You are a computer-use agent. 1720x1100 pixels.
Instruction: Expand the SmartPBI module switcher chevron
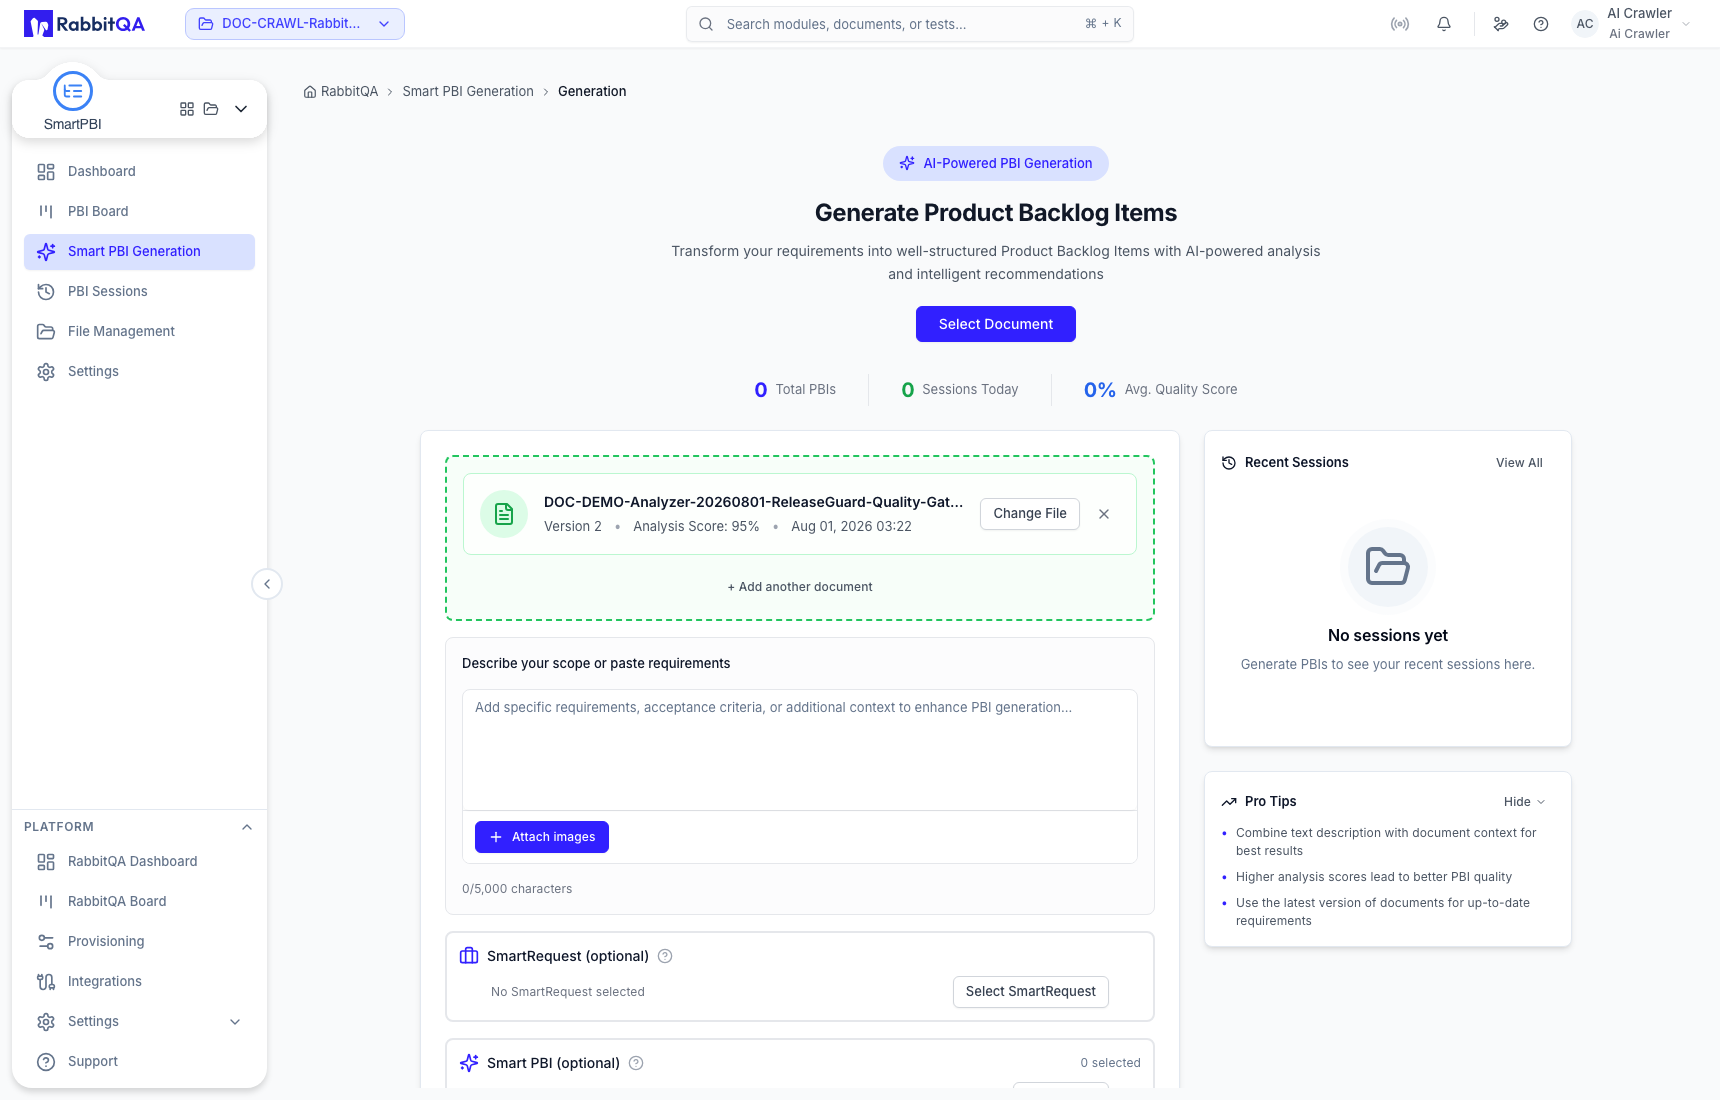[241, 109]
